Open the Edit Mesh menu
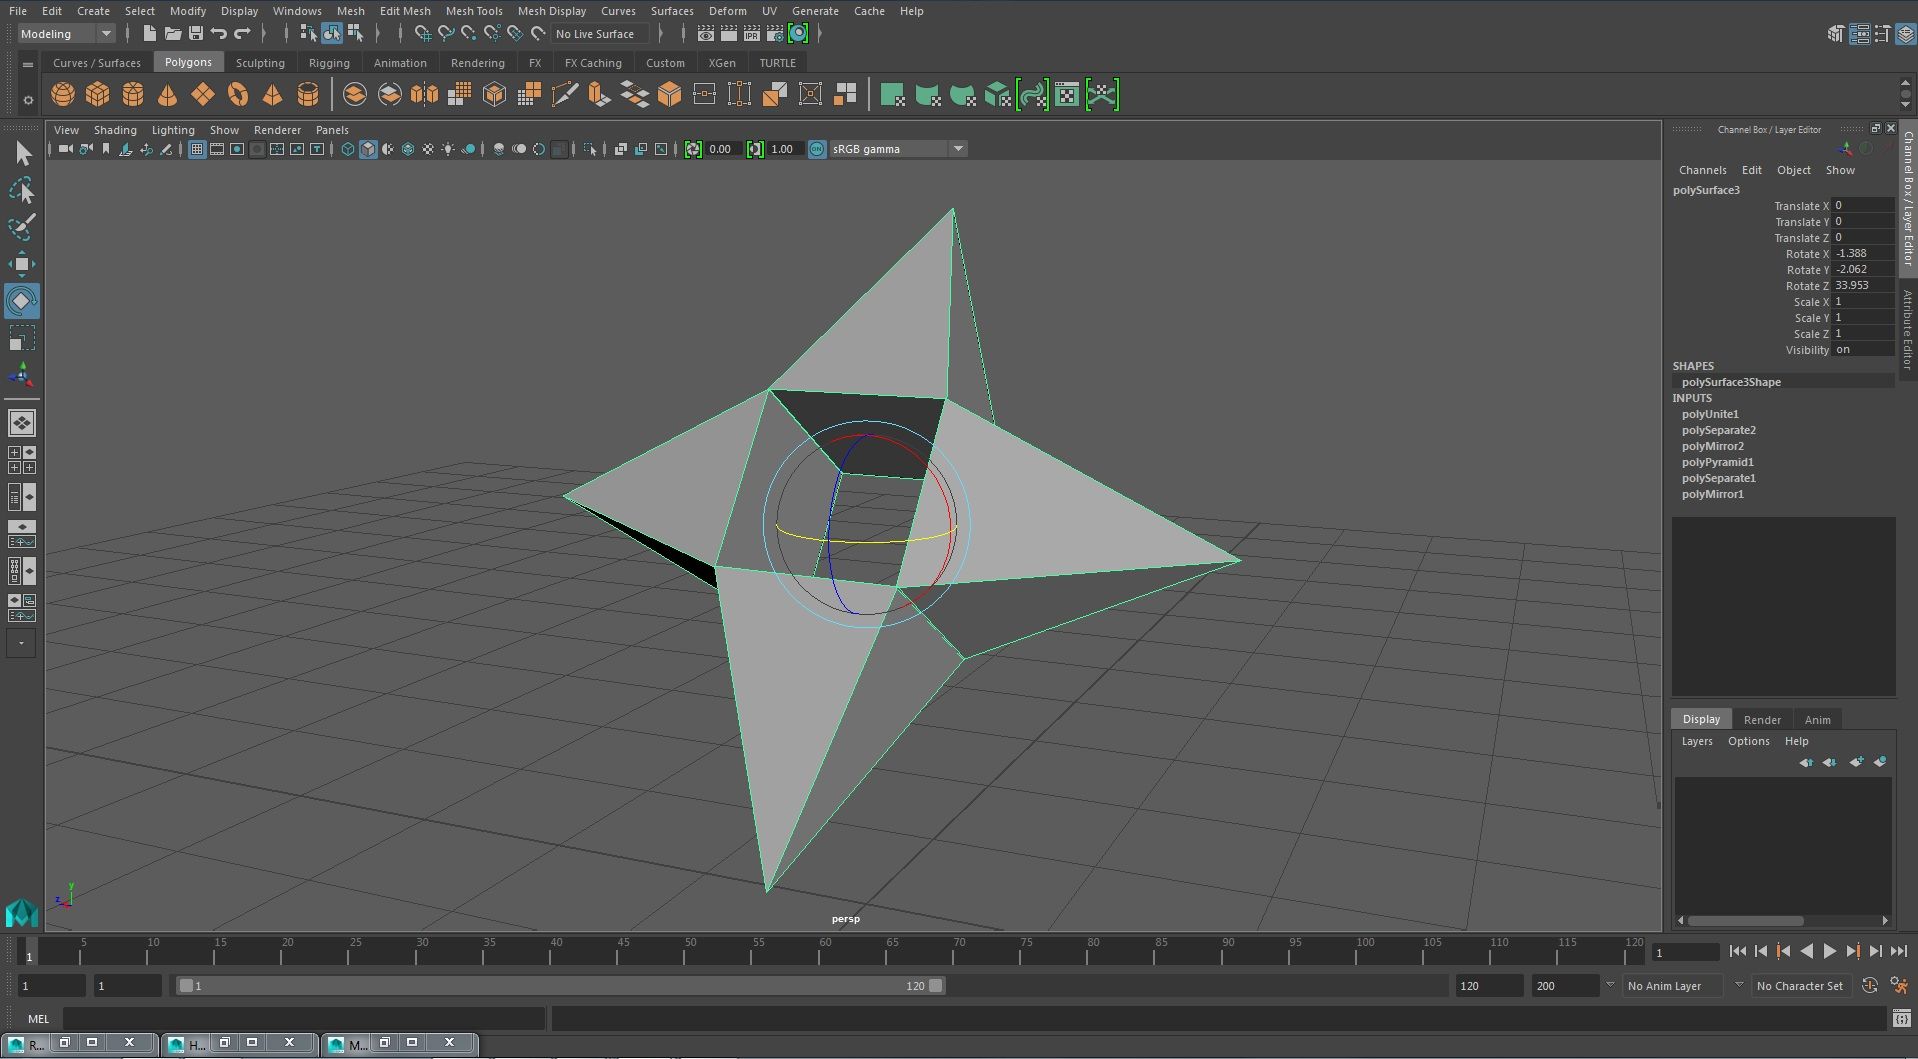 click(405, 11)
